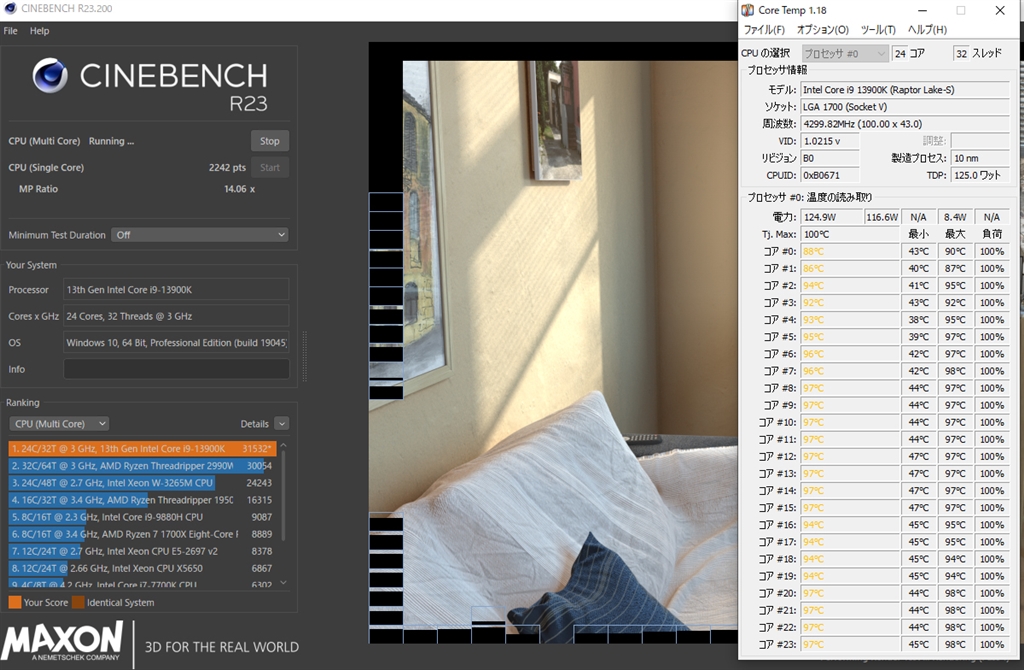
Task: Select the Xeon E5-2697 v2 ranking row
Action: 142,551
